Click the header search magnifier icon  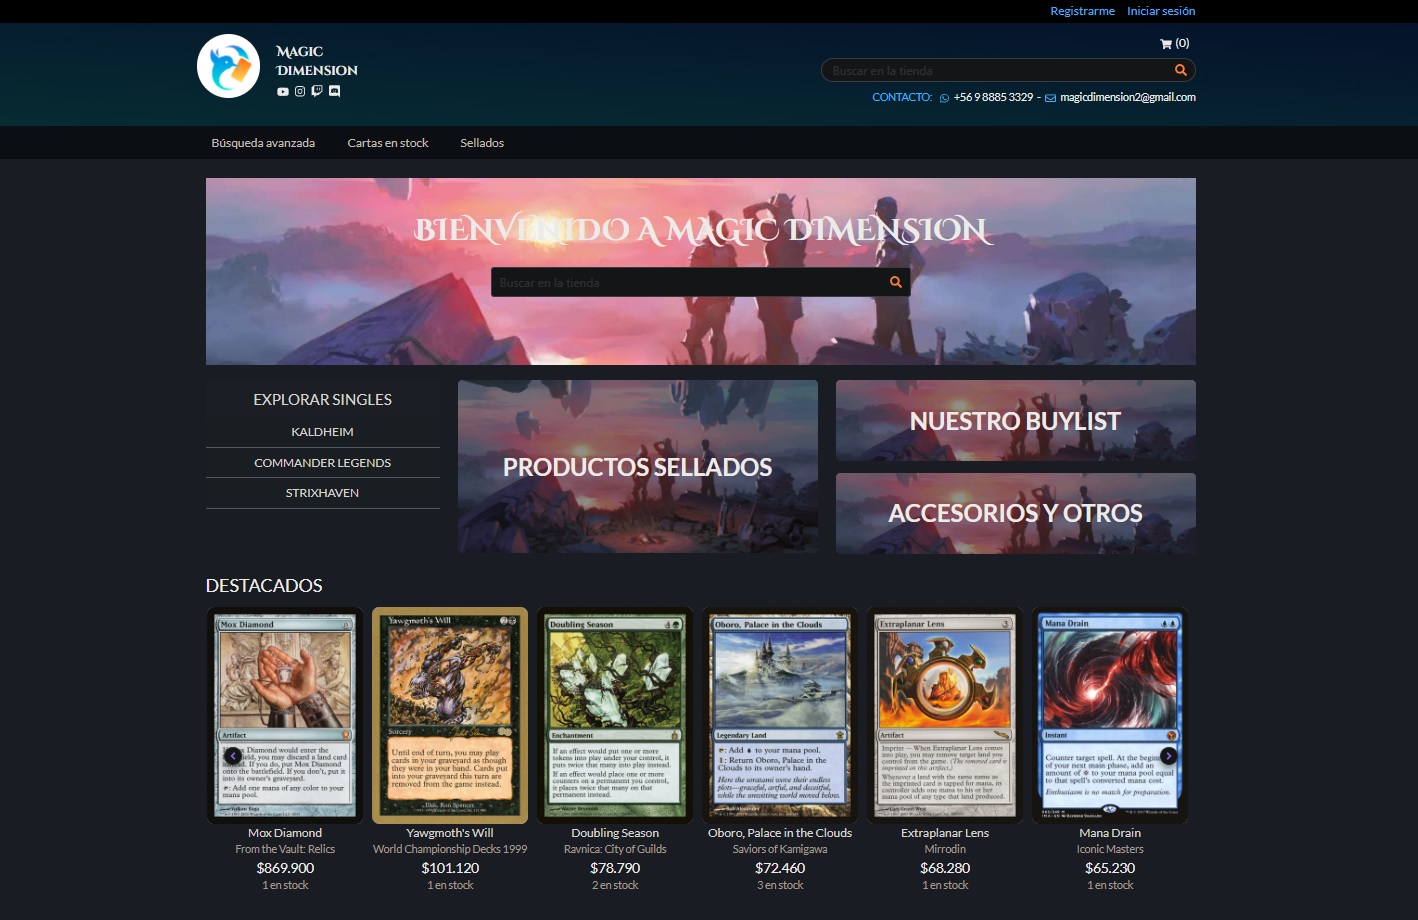tap(1181, 70)
